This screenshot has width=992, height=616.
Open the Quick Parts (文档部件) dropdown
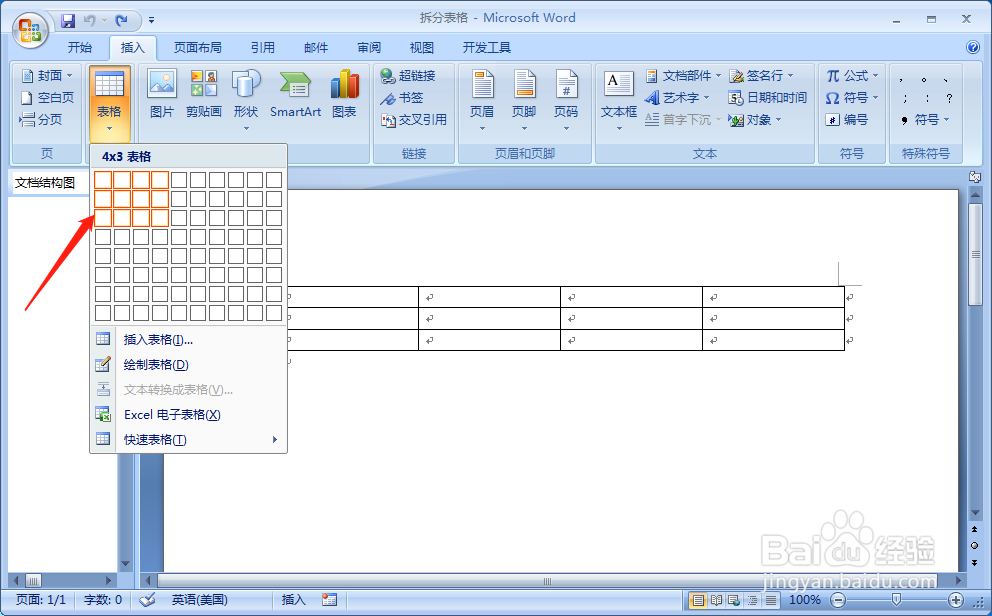point(683,76)
